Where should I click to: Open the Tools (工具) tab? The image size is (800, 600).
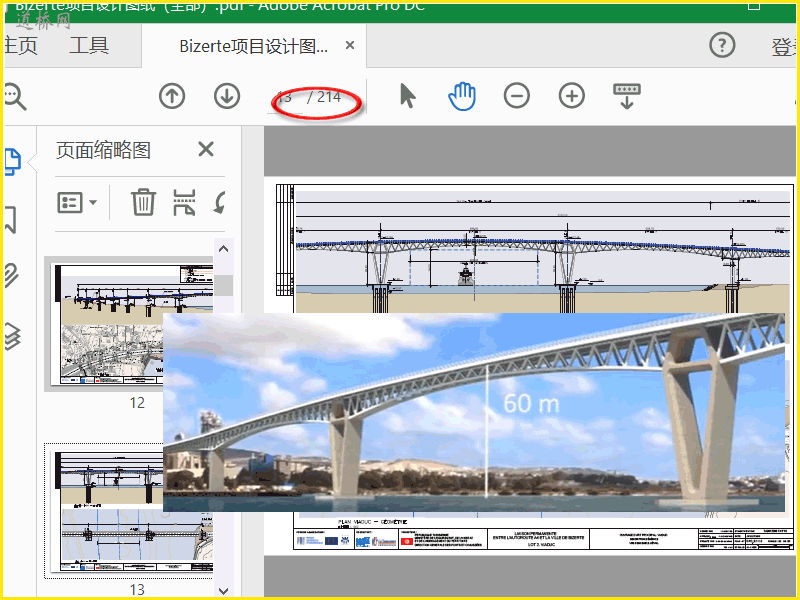[x=89, y=45]
